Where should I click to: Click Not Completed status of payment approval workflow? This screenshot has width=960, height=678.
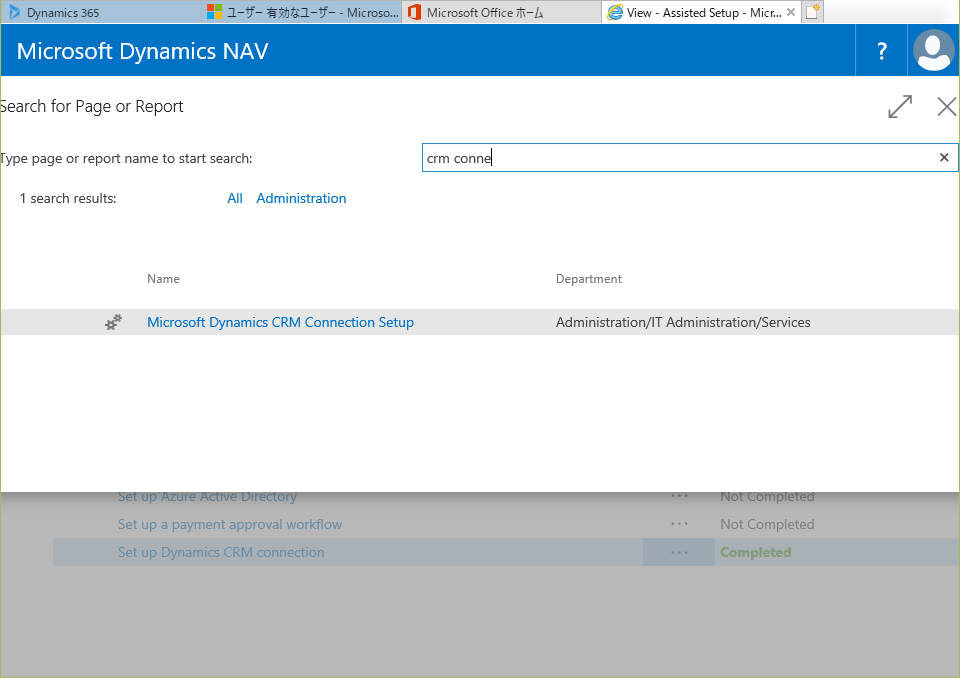[767, 524]
